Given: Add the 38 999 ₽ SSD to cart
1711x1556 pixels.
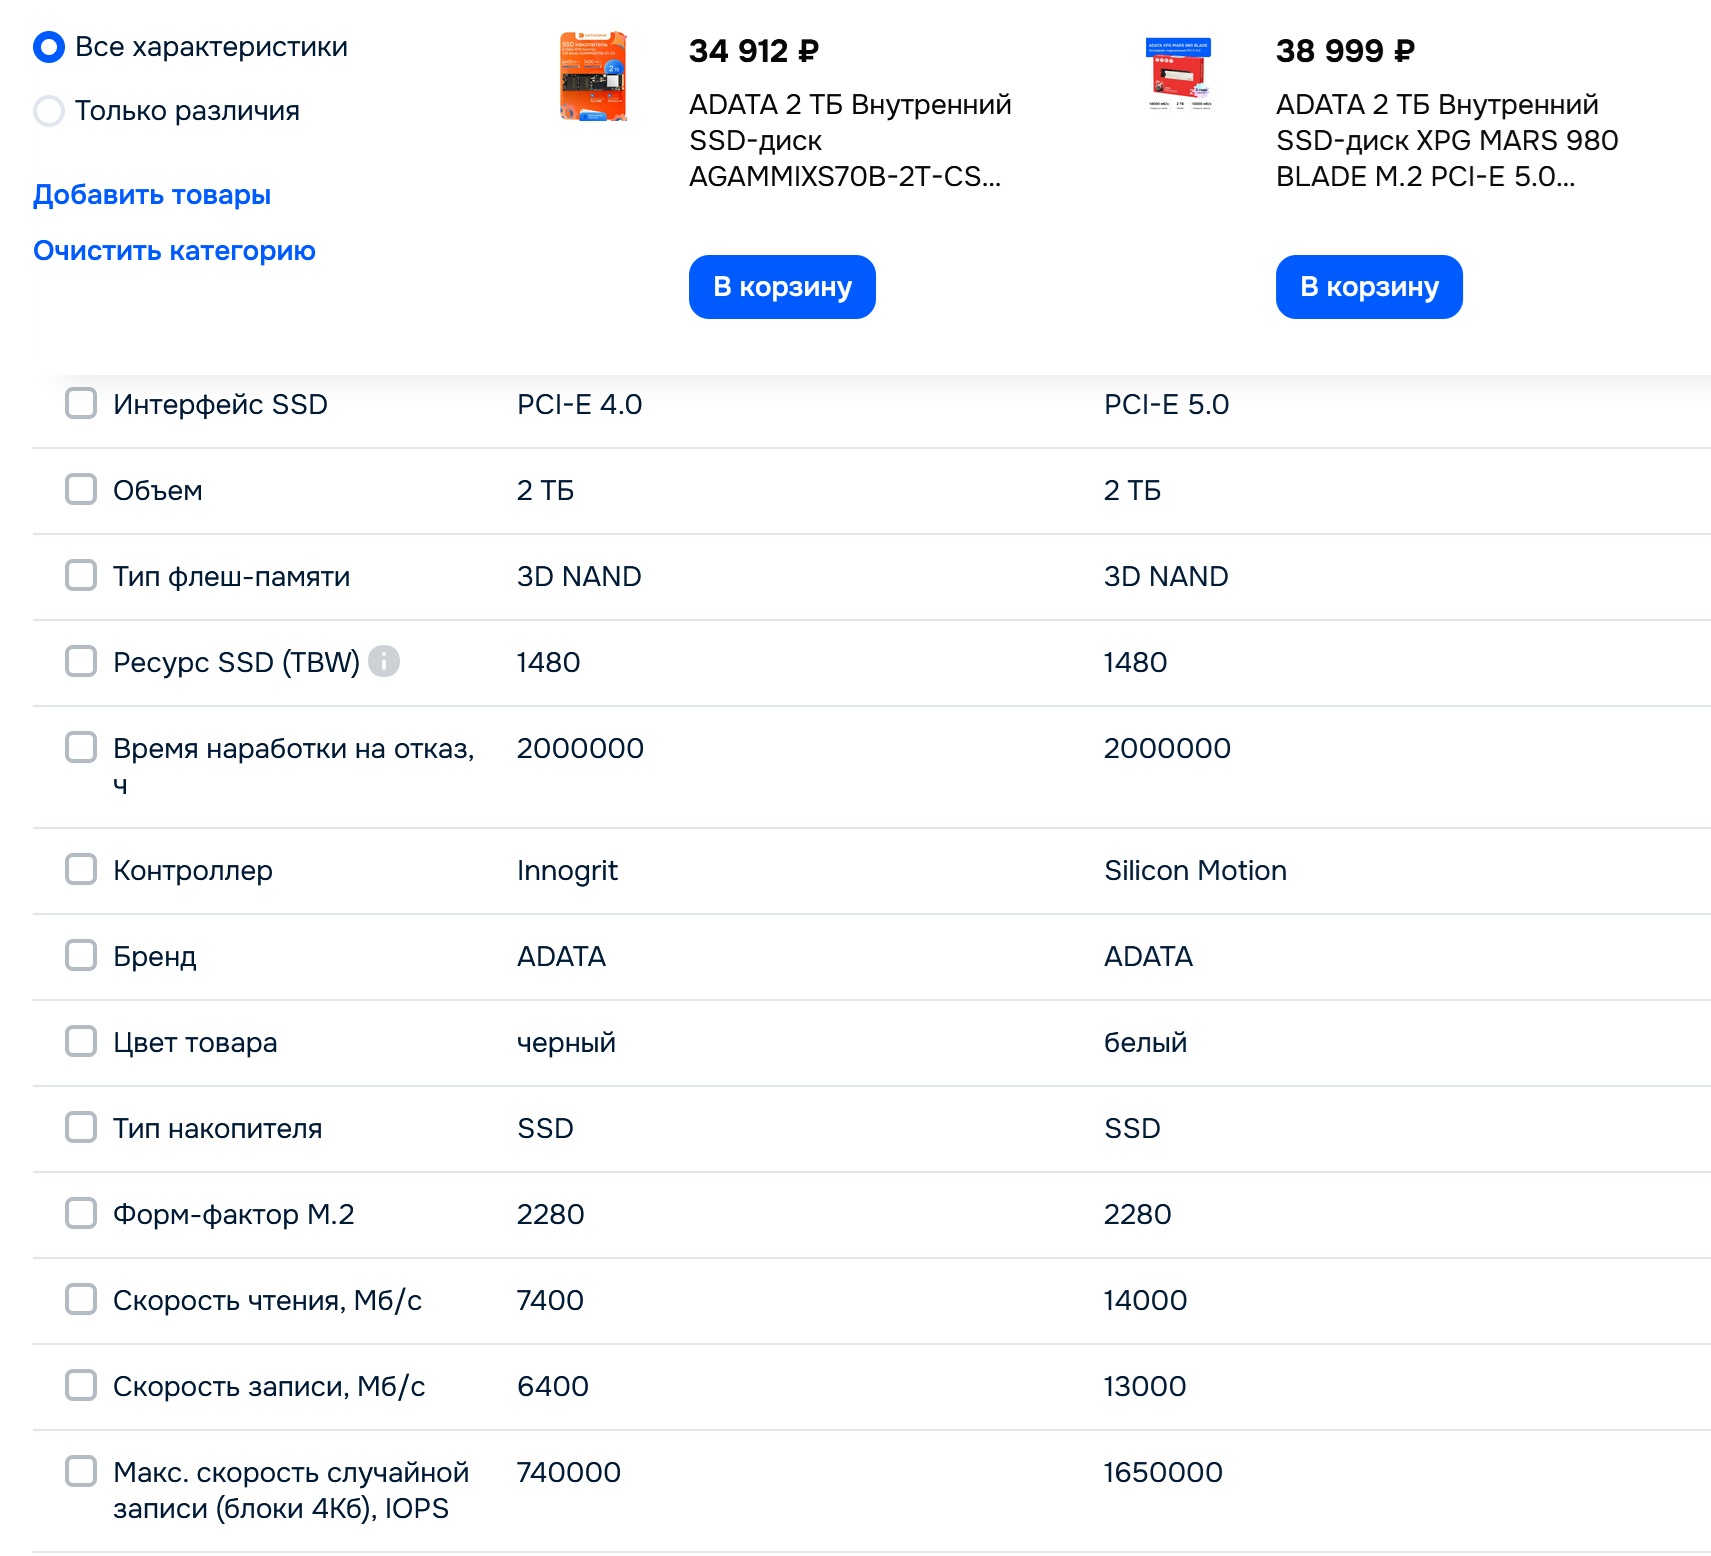Looking at the screenshot, I should point(1368,287).
